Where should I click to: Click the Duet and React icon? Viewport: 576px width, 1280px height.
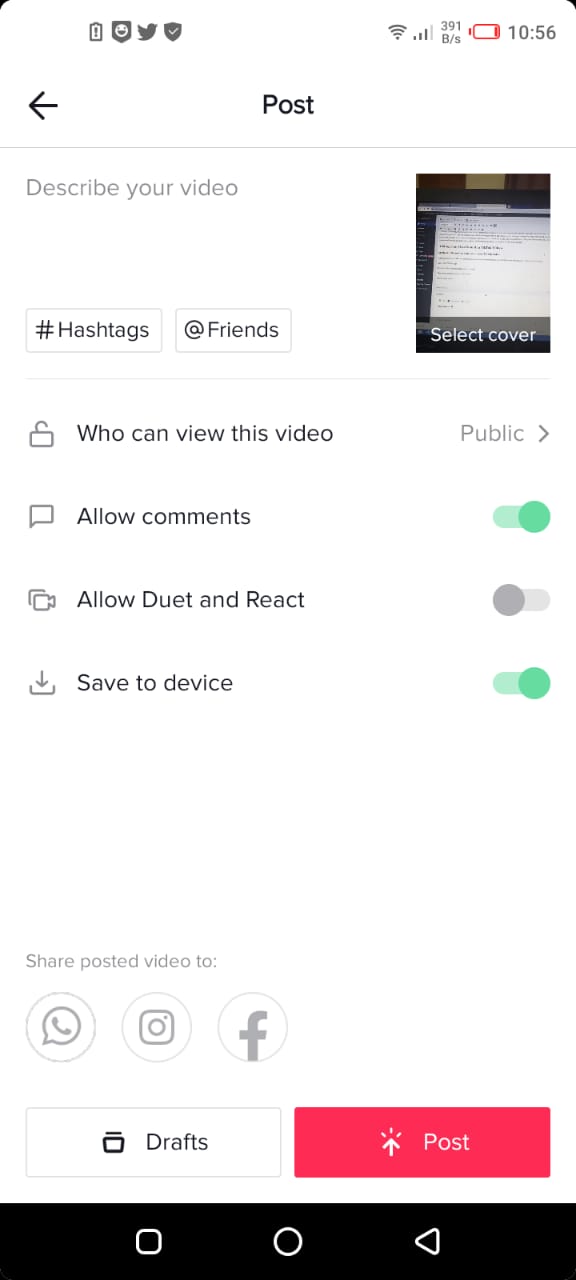41,600
